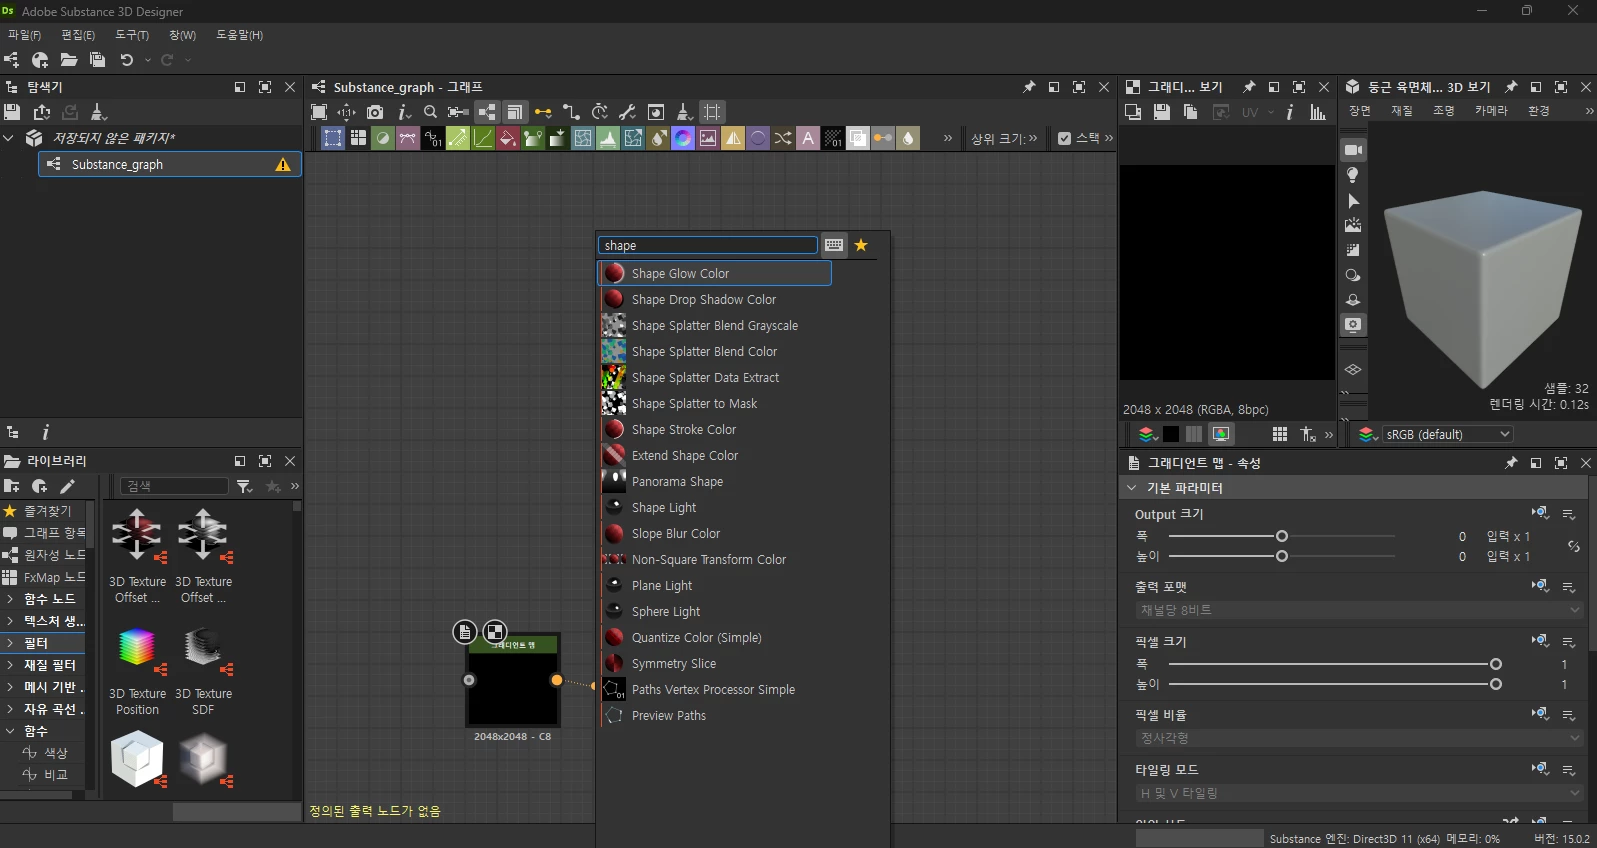Image resolution: width=1597 pixels, height=848 pixels.
Task: Click the tiling grid icon under 2D view
Action: [1280, 434]
